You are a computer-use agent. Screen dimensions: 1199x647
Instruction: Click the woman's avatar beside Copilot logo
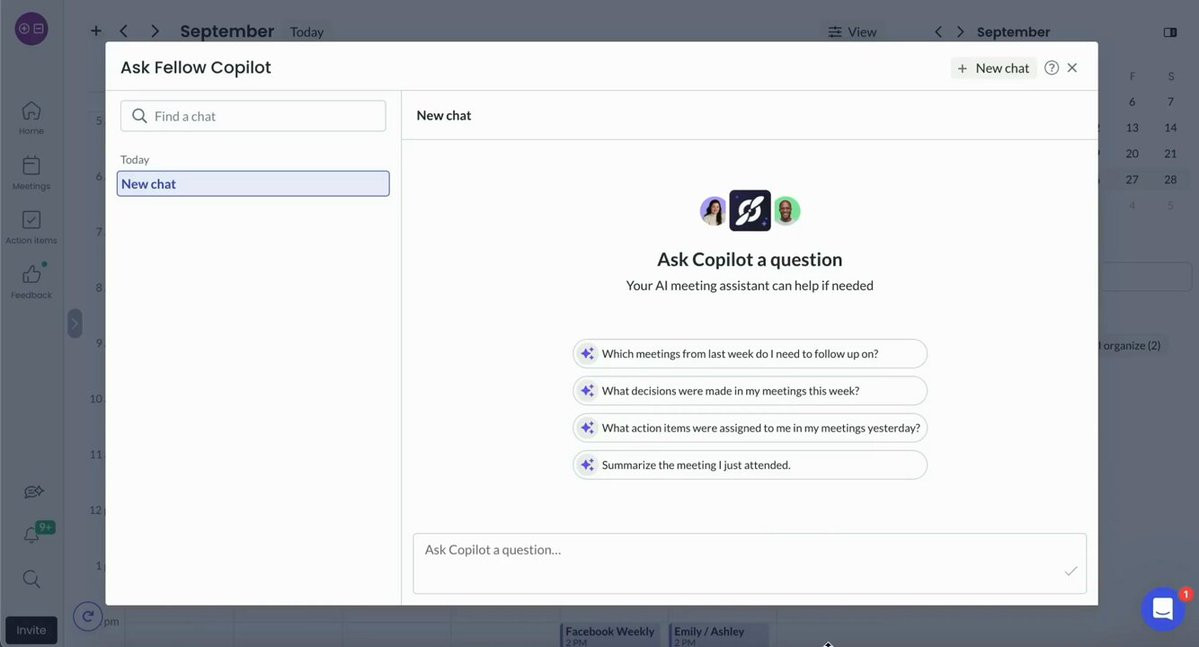[713, 211]
